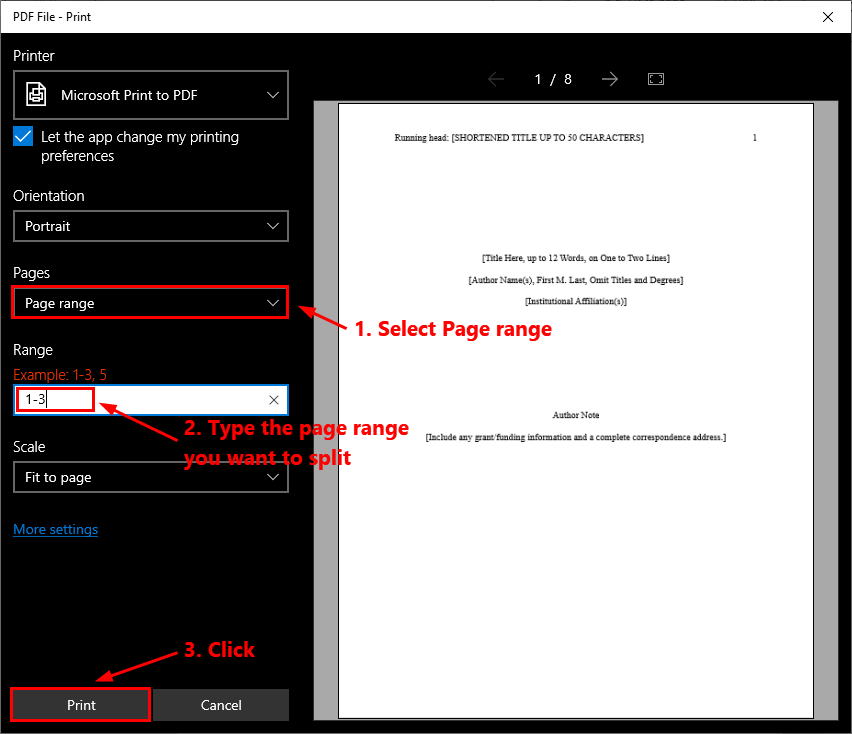The height and width of the screenshot is (734, 852).
Task: Clear the range field using the X icon
Action: [x=273, y=400]
